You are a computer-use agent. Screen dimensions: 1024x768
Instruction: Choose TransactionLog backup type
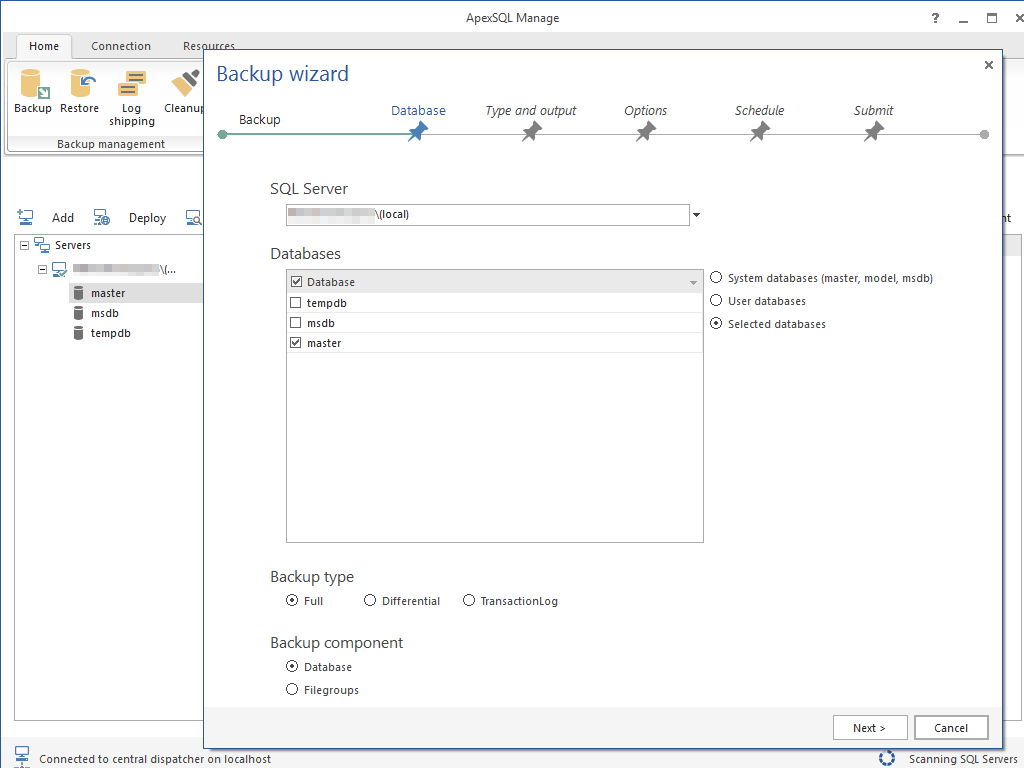(x=469, y=600)
